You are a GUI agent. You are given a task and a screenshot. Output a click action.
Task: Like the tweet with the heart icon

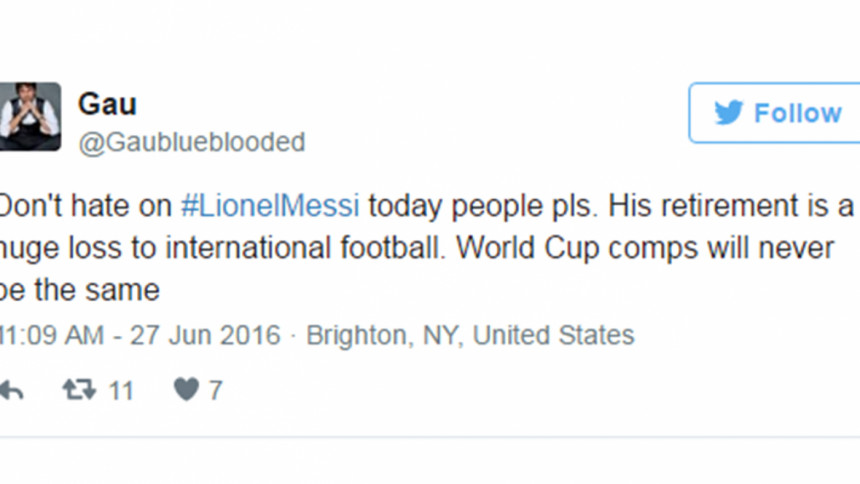[x=186, y=390]
